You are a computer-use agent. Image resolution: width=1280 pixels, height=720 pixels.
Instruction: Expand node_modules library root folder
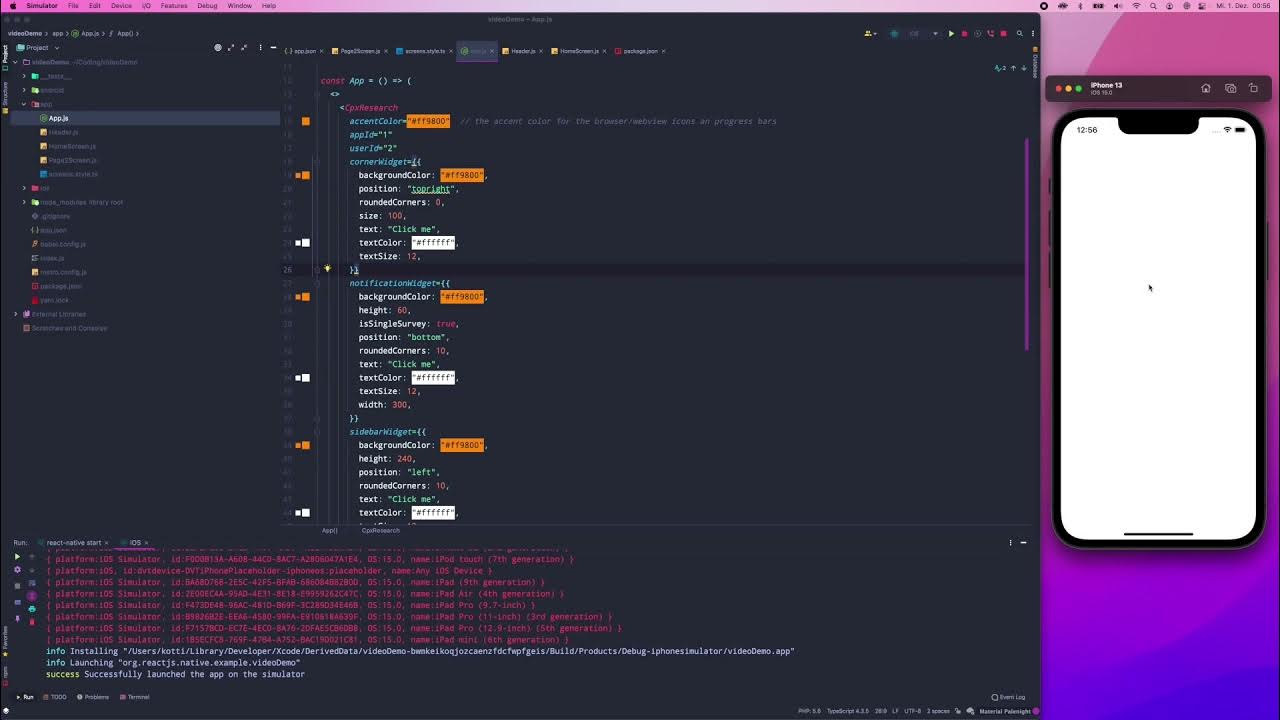[24, 202]
